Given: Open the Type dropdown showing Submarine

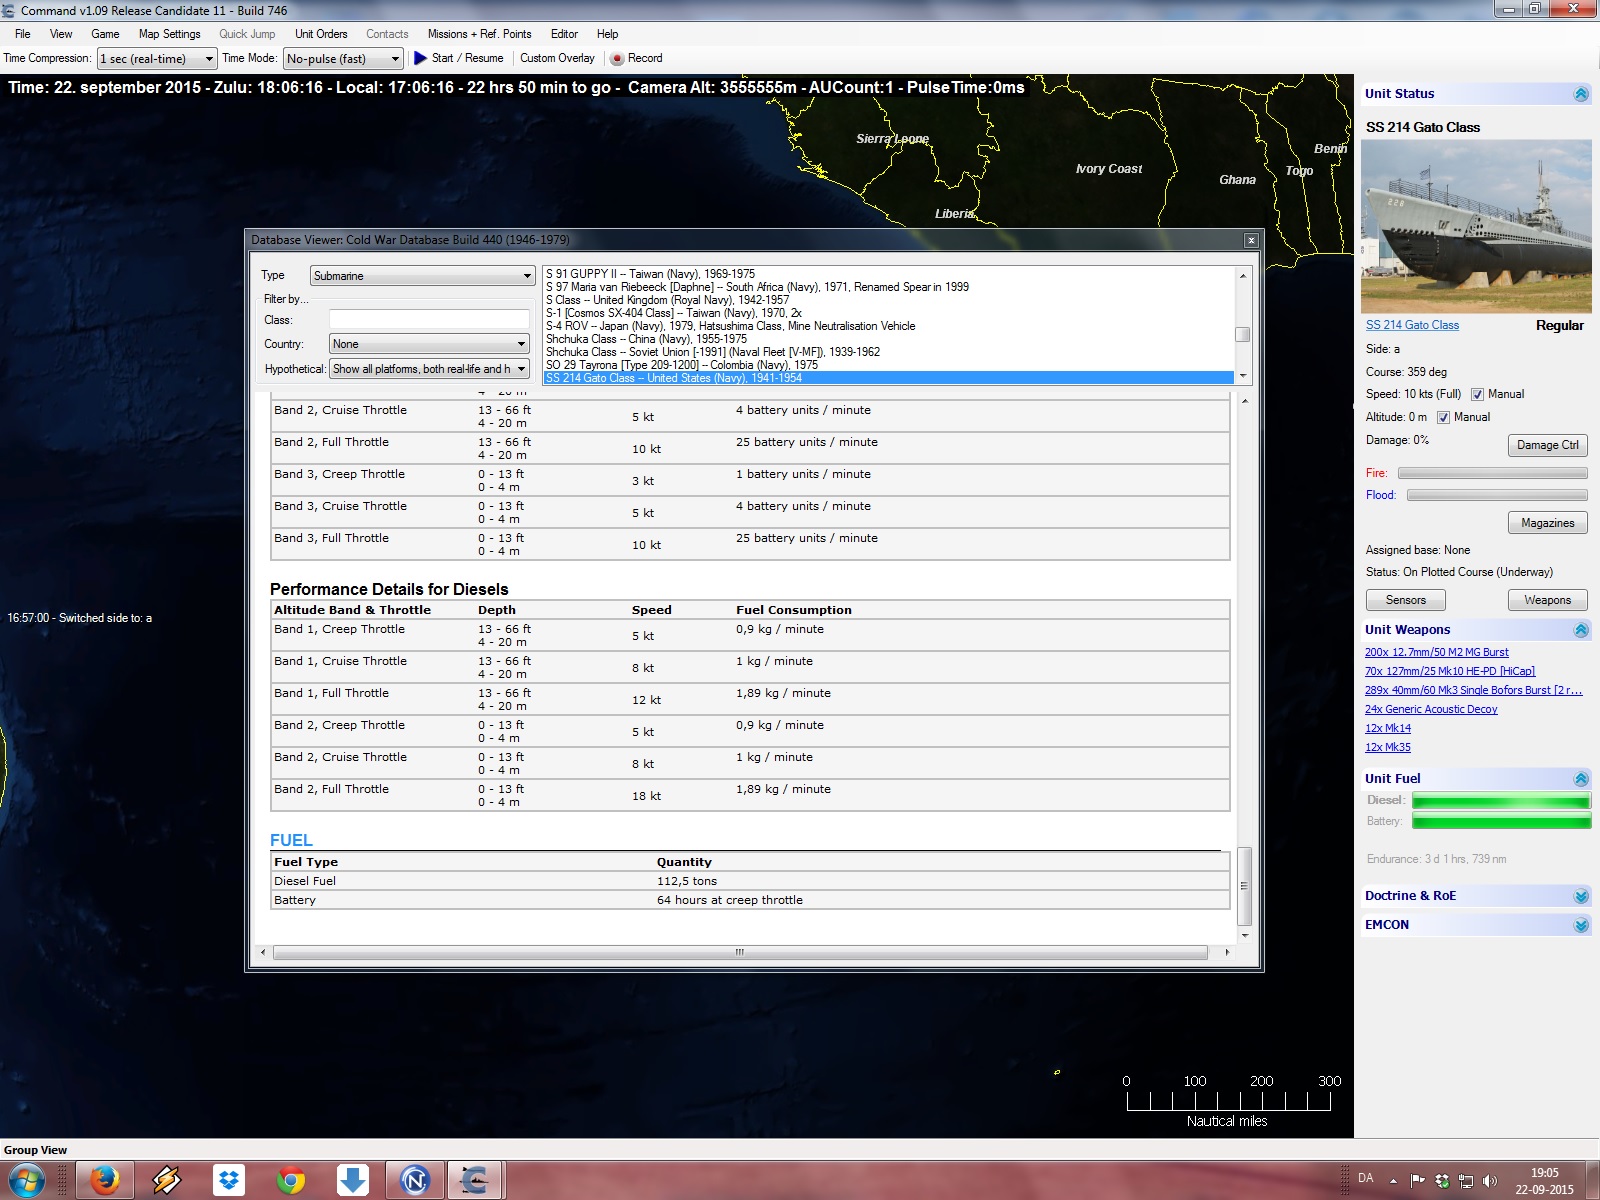Looking at the screenshot, I should pos(422,276).
